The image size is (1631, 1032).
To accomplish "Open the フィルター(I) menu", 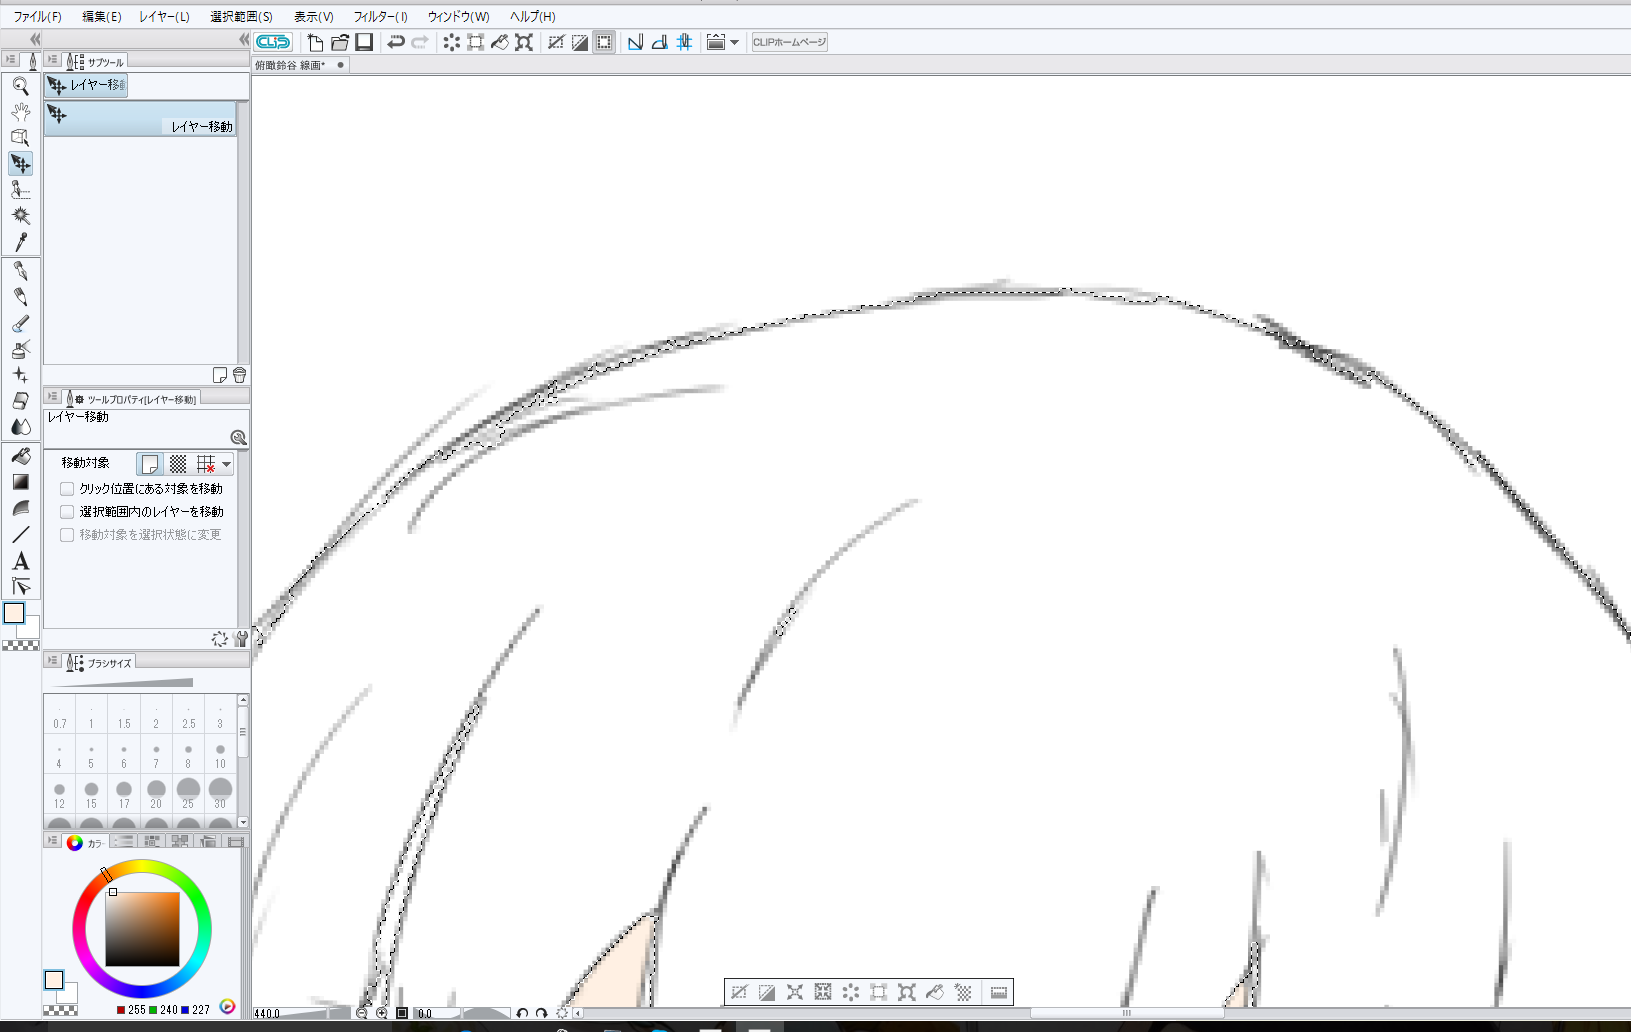I will (x=380, y=17).
